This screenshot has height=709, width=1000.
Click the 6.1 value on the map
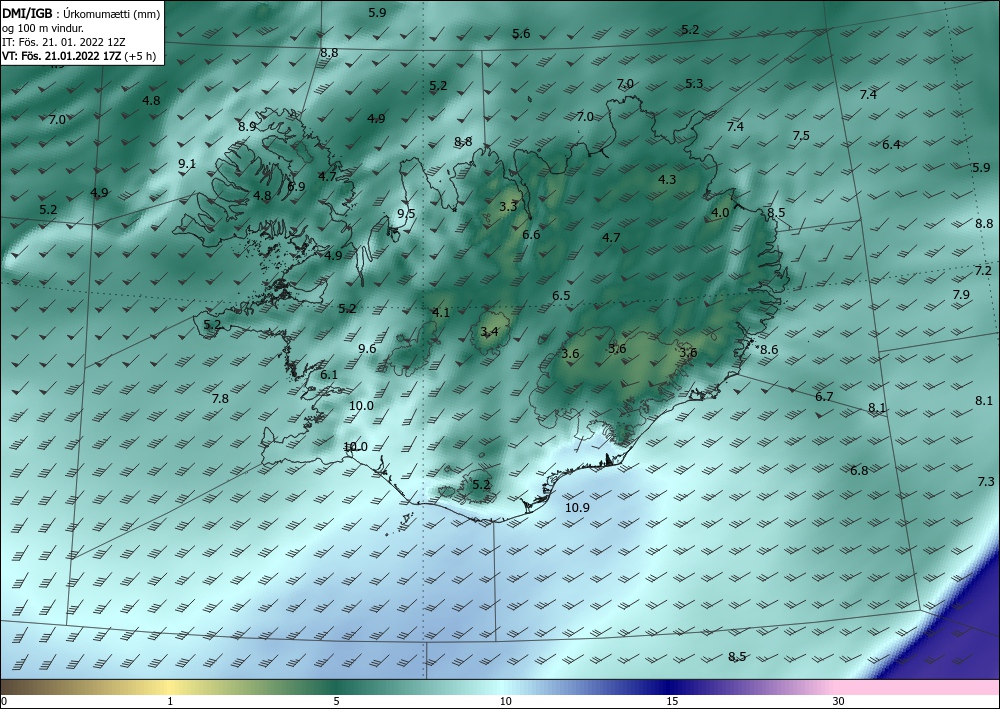329,374
